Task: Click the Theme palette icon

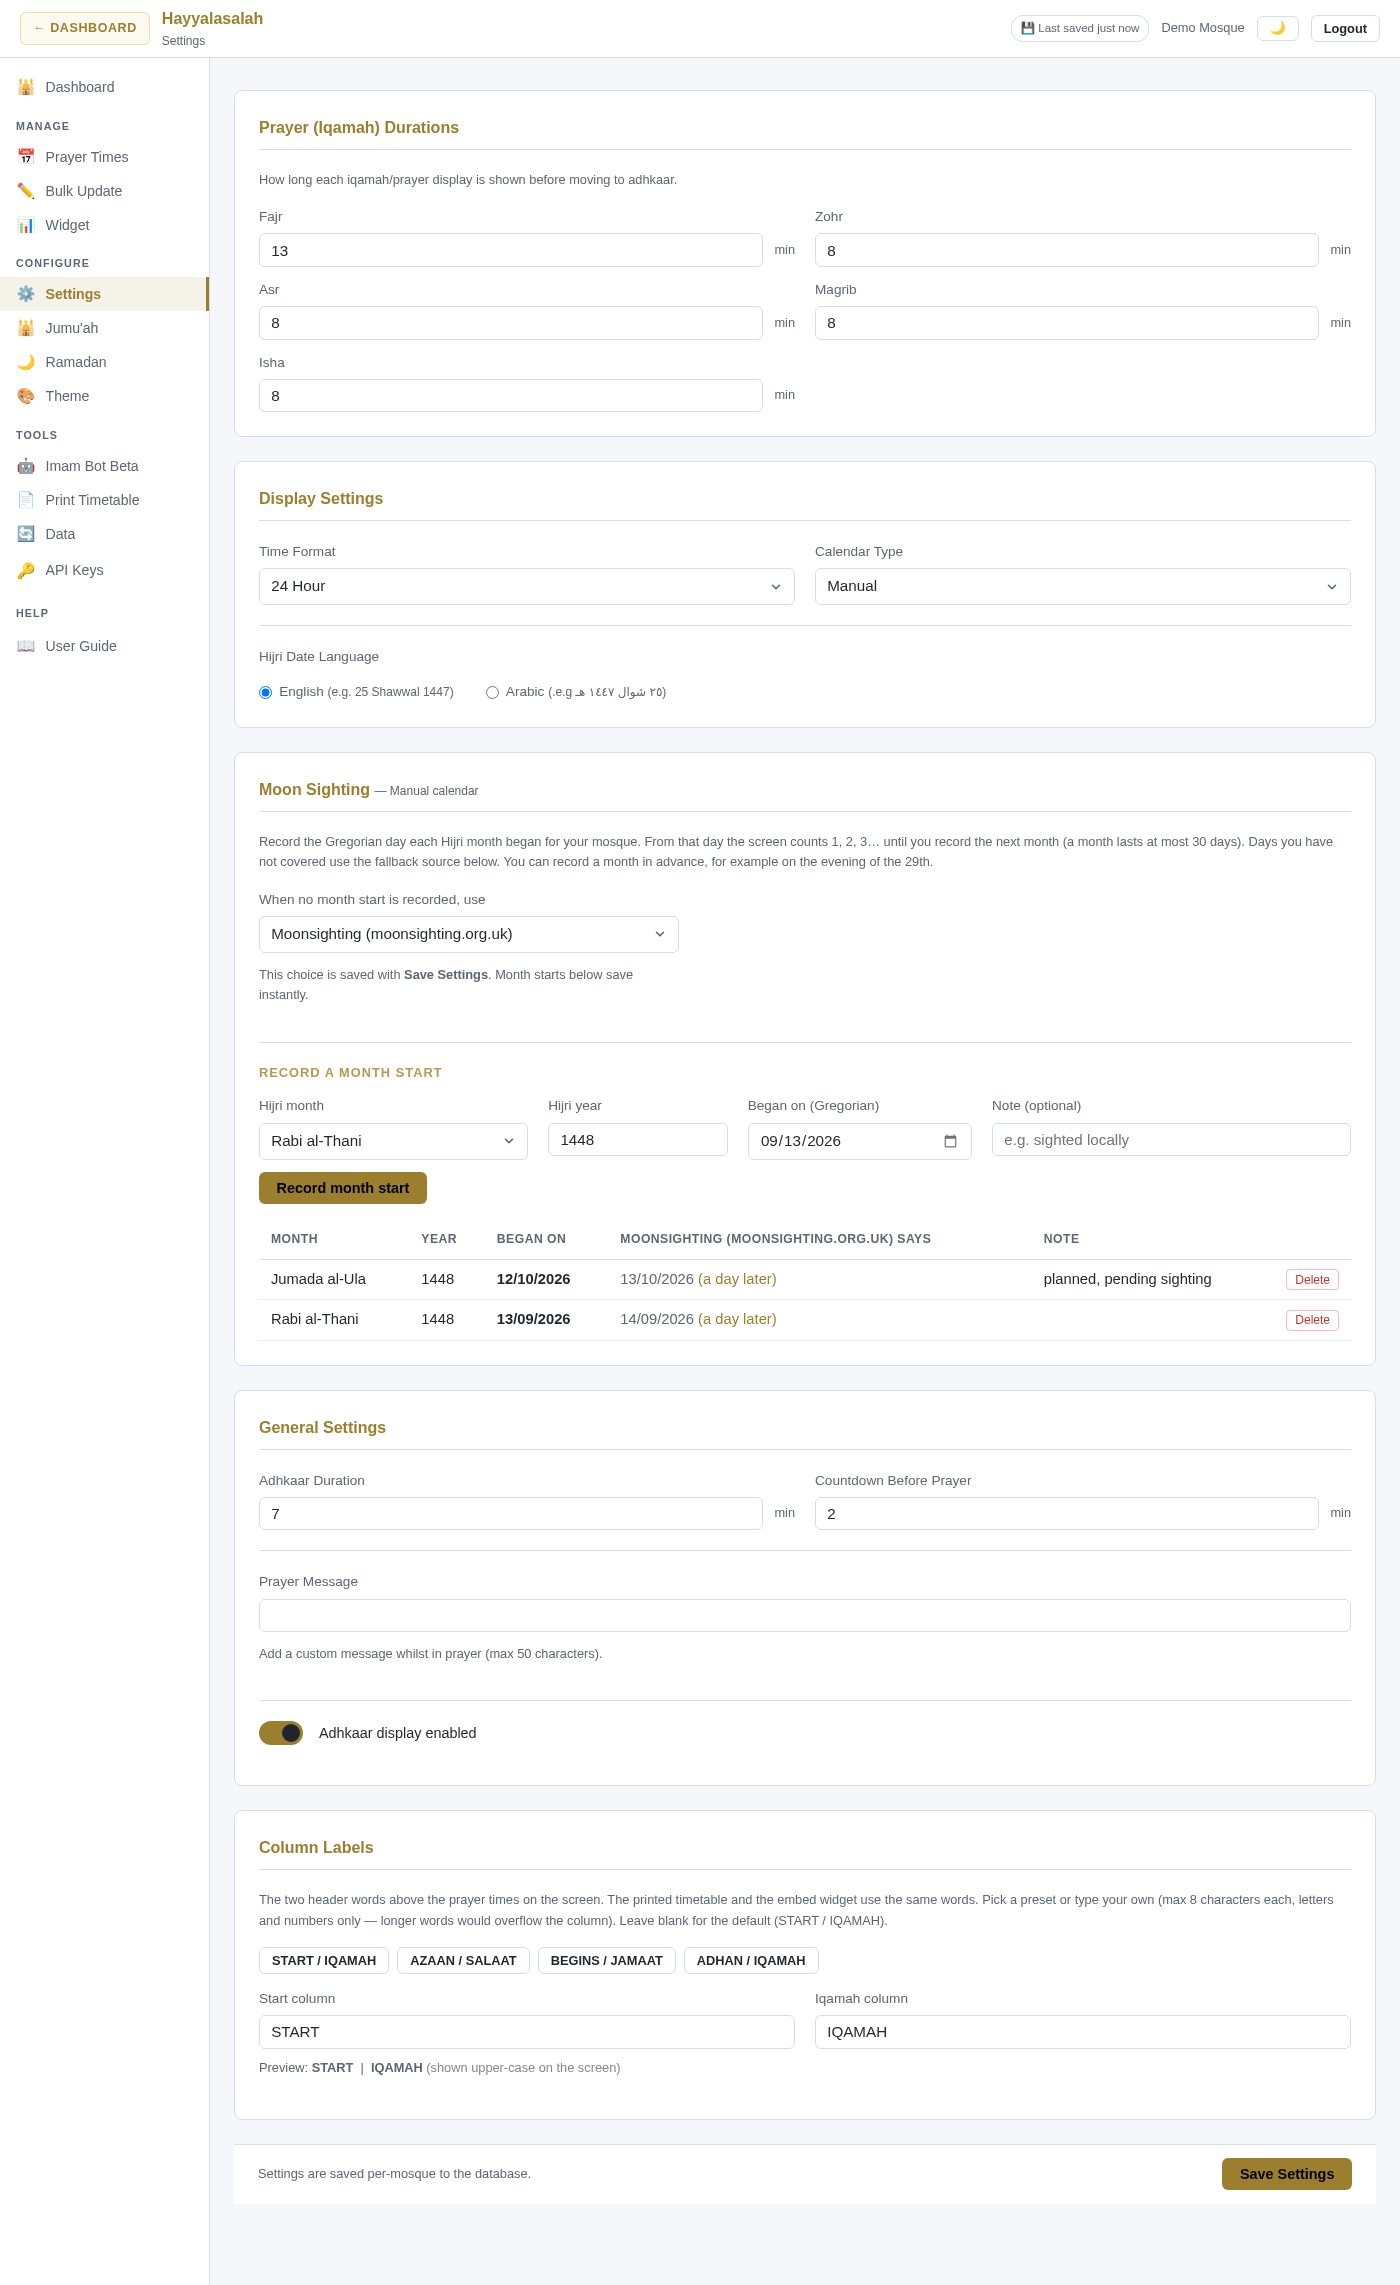Action: (x=26, y=396)
